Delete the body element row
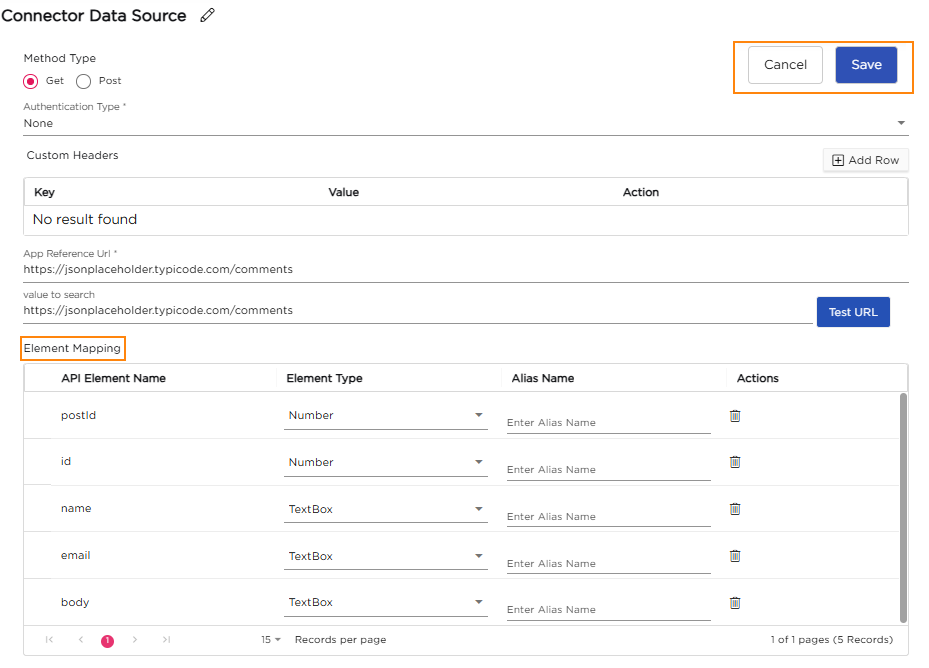 [x=735, y=603]
